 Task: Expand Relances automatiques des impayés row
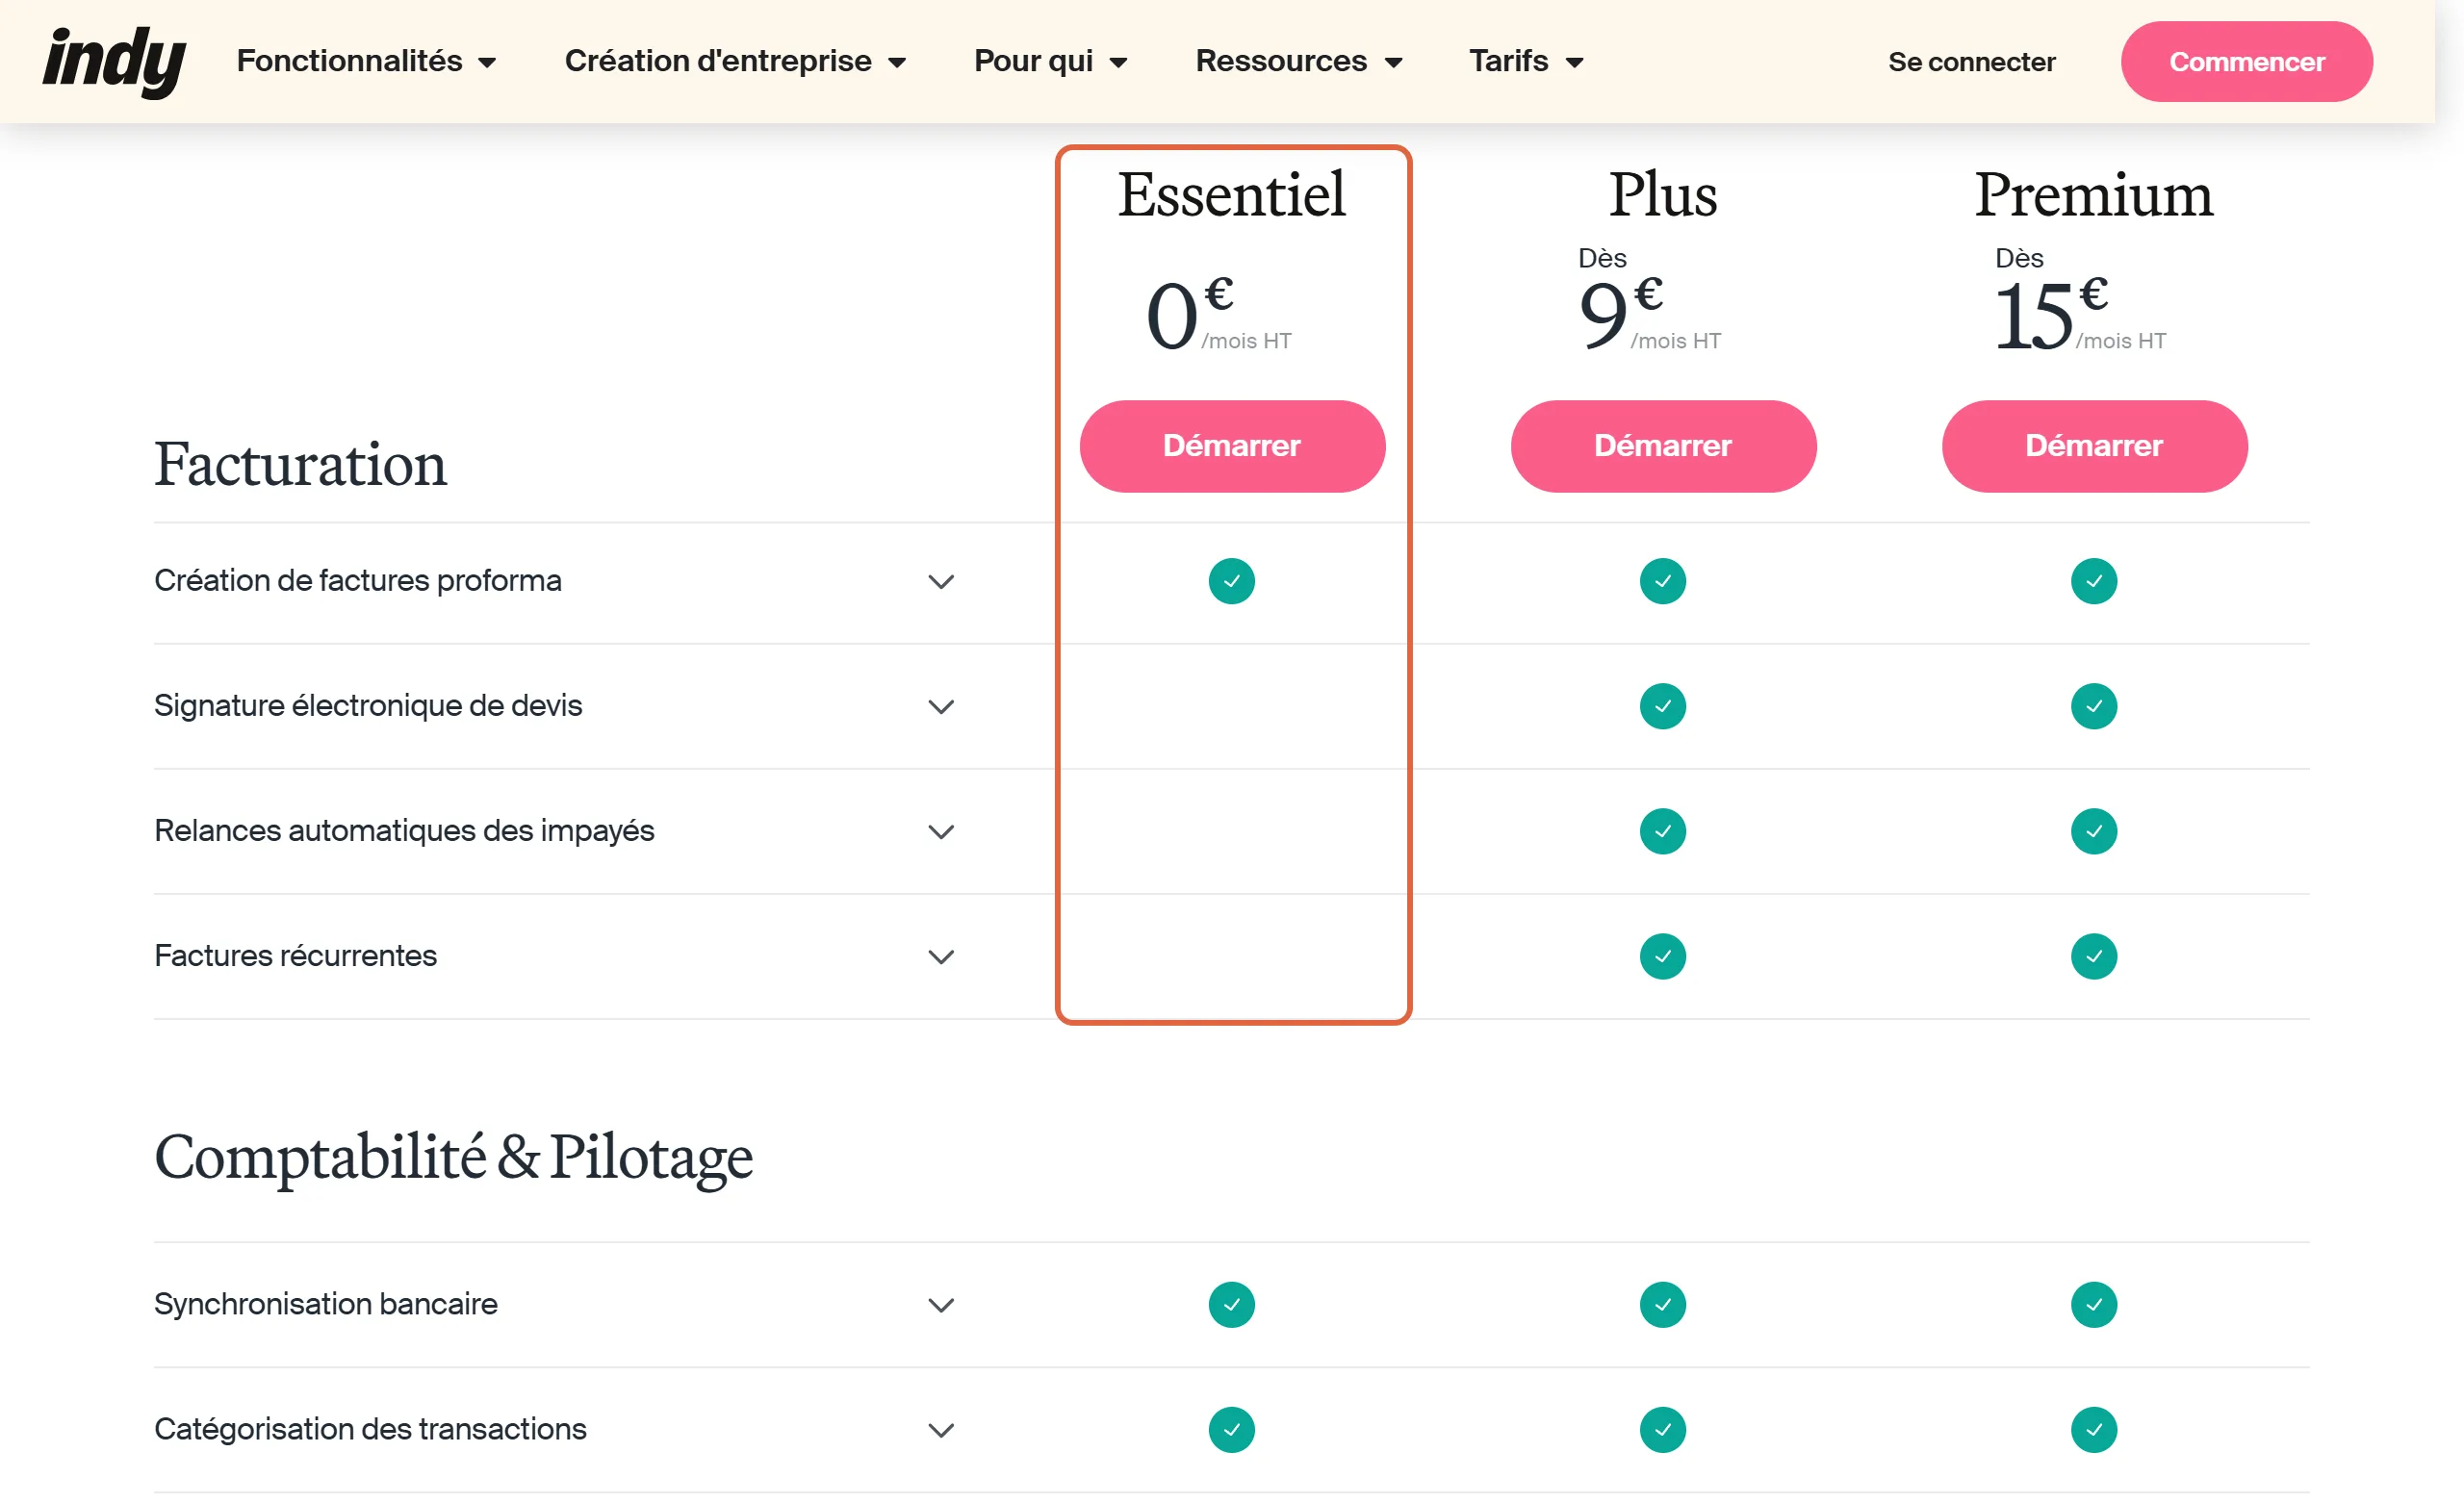941,831
